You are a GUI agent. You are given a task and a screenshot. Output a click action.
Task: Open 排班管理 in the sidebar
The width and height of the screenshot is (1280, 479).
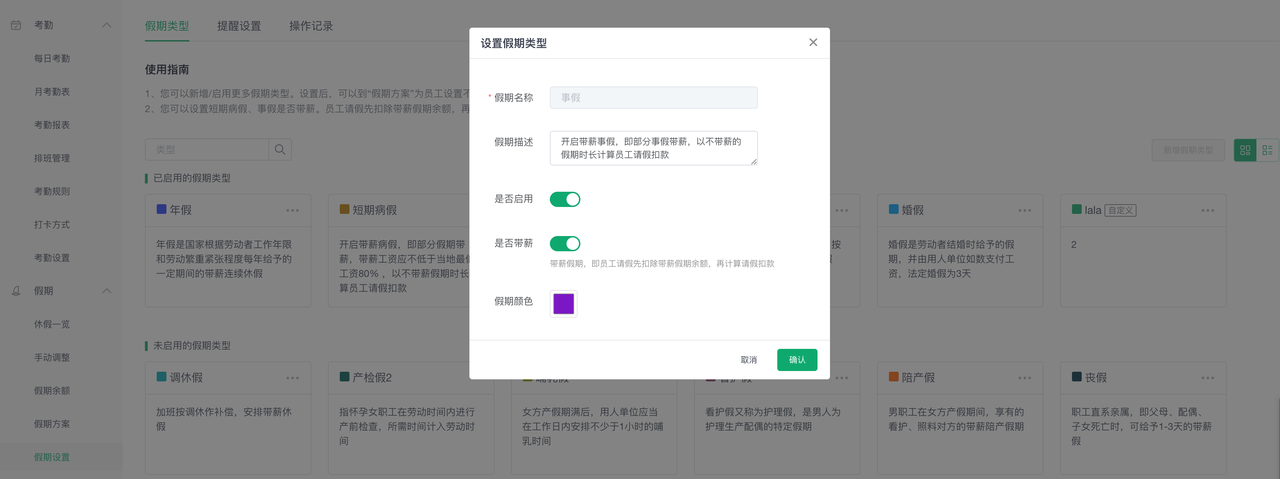(52, 158)
